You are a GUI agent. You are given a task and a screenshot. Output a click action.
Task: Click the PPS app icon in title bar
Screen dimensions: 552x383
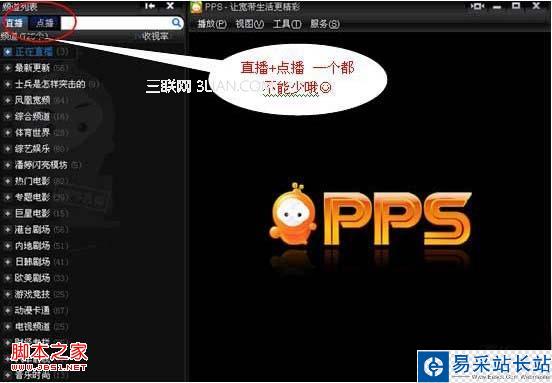(196, 7)
